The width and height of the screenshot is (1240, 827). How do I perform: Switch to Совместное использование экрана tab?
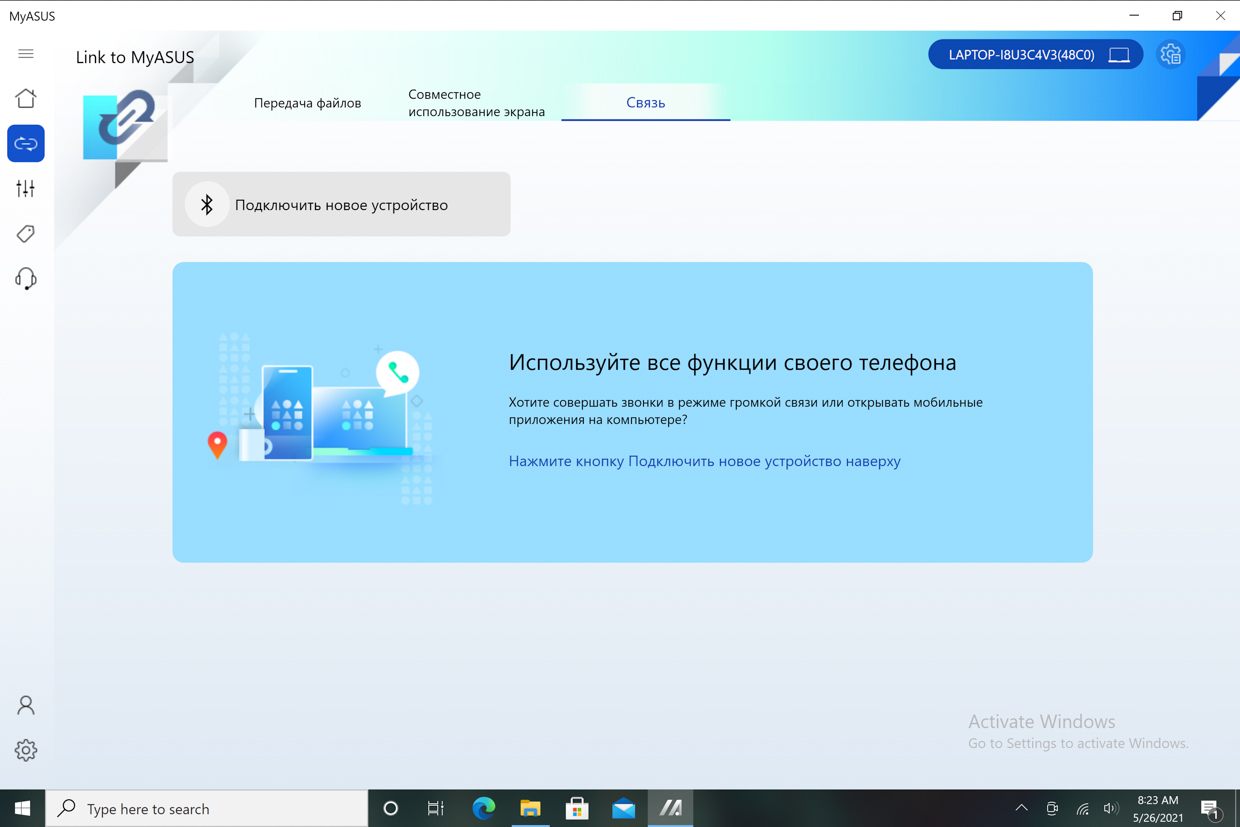click(x=476, y=103)
